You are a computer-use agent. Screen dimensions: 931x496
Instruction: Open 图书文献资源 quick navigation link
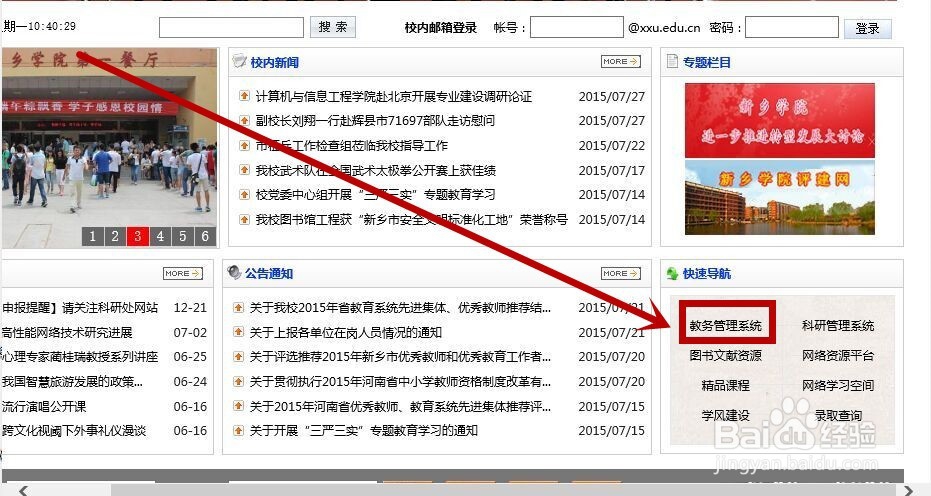726,355
